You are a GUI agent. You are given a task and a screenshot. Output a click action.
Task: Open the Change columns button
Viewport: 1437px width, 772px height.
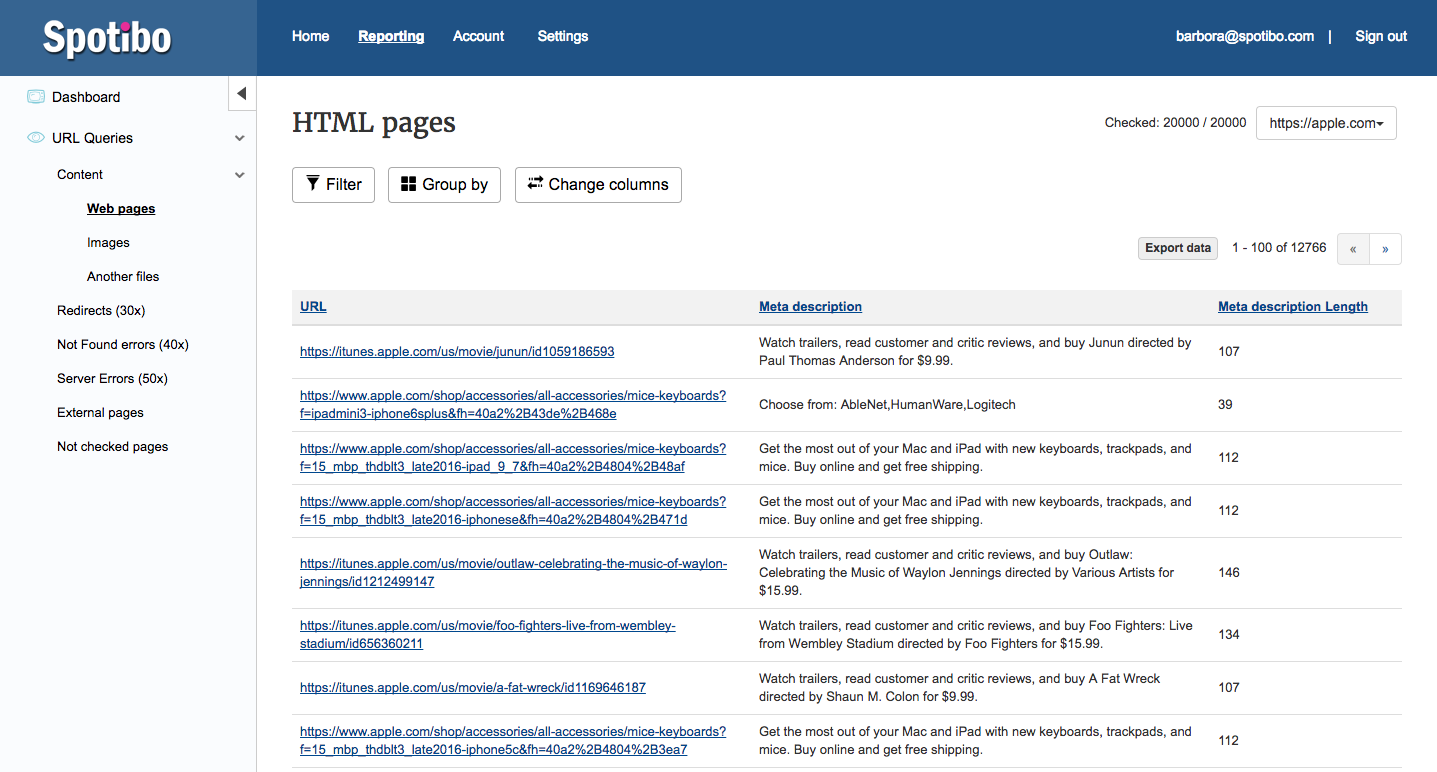point(598,185)
